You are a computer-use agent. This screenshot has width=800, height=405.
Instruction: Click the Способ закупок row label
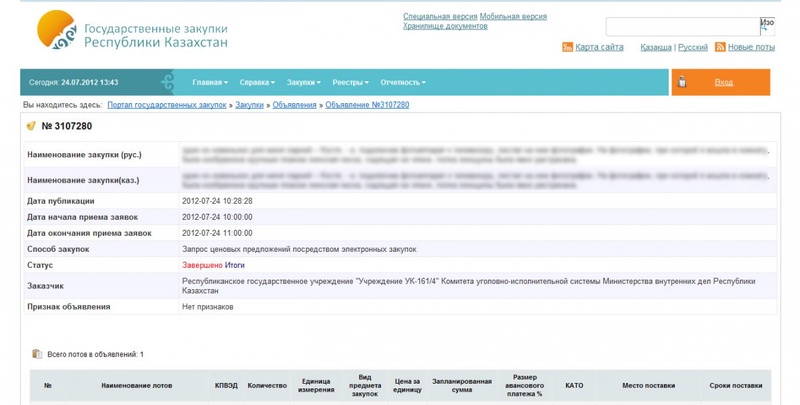coord(58,249)
